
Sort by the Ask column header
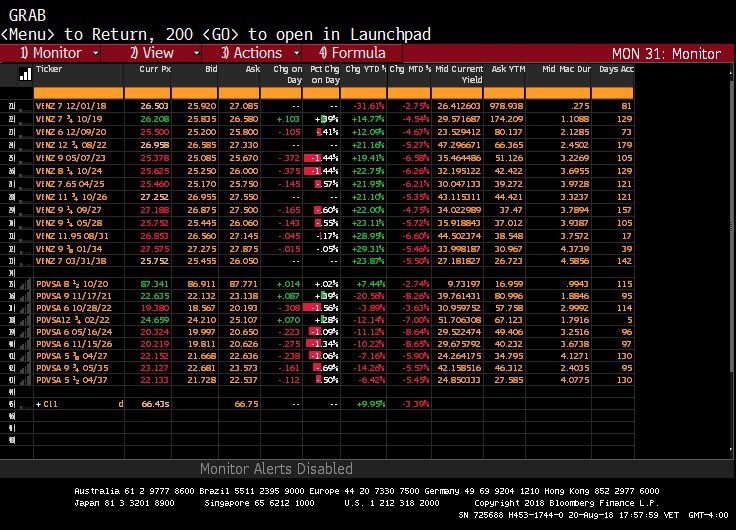point(253,69)
